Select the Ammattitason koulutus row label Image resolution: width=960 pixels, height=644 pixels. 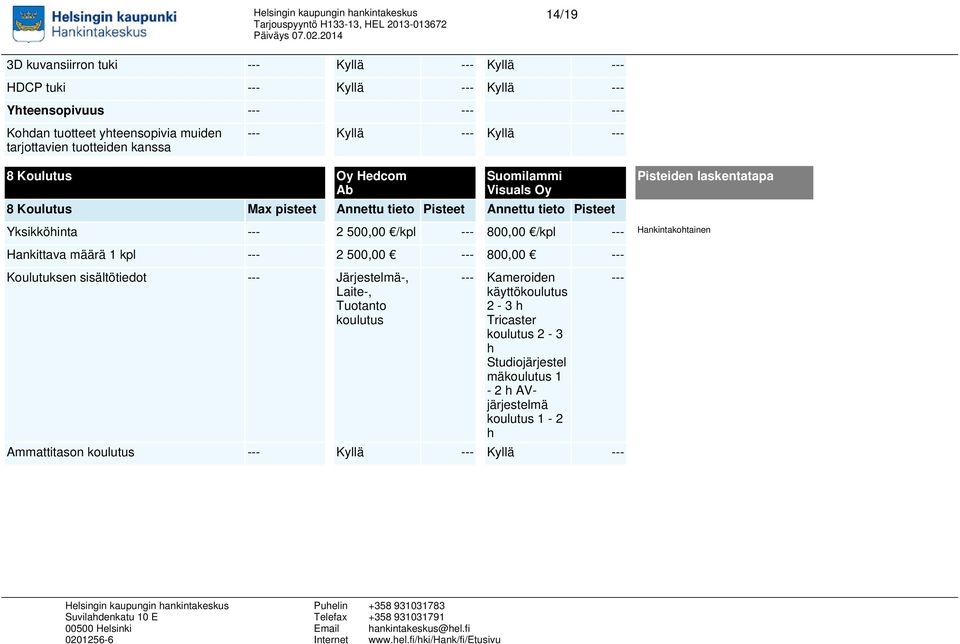[x=70, y=452]
